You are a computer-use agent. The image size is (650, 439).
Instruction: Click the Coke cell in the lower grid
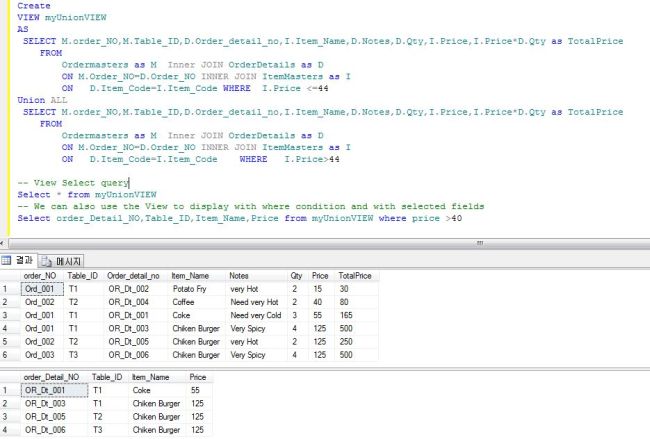point(158,390)
